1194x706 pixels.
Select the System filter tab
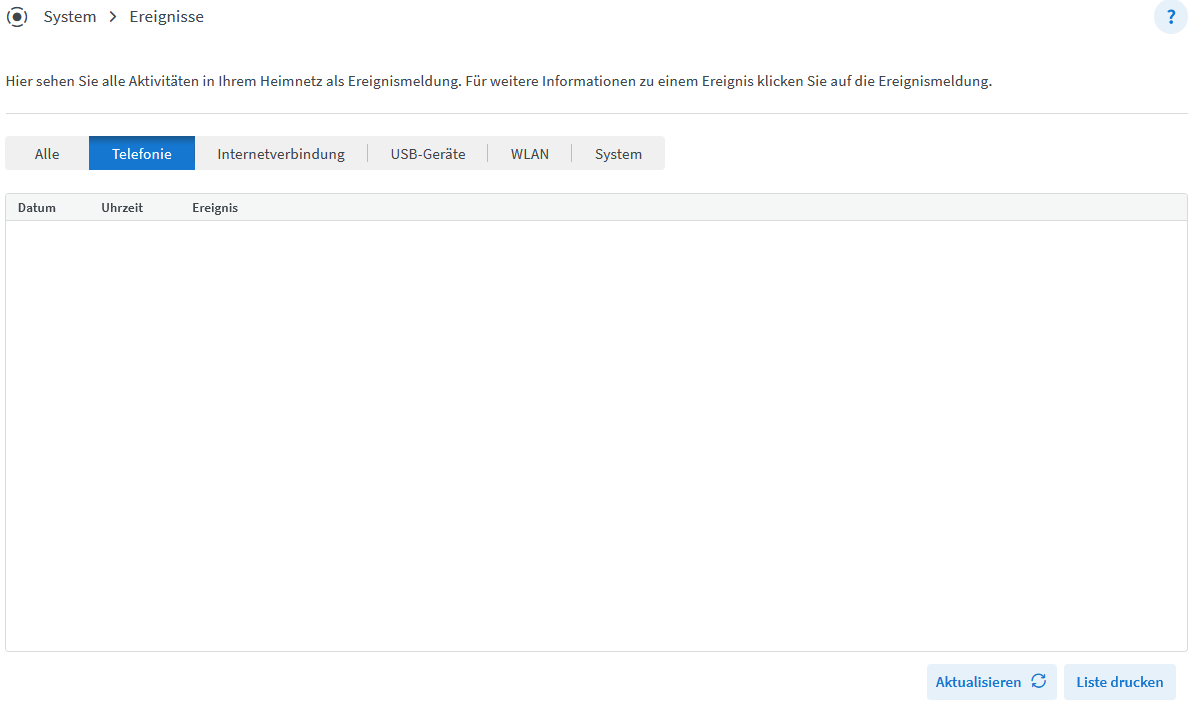pyautogui.click(x=618, y=154)
